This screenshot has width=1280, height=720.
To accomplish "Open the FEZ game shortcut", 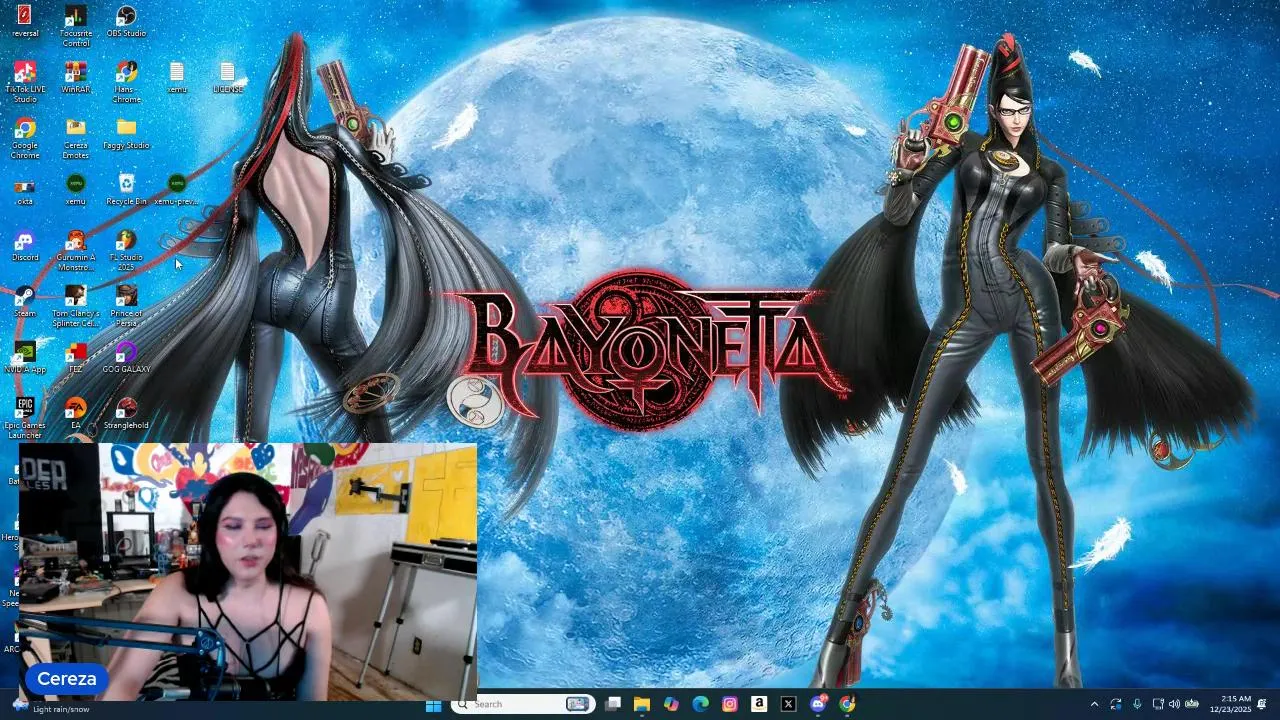I will click(x=76, y=357).
